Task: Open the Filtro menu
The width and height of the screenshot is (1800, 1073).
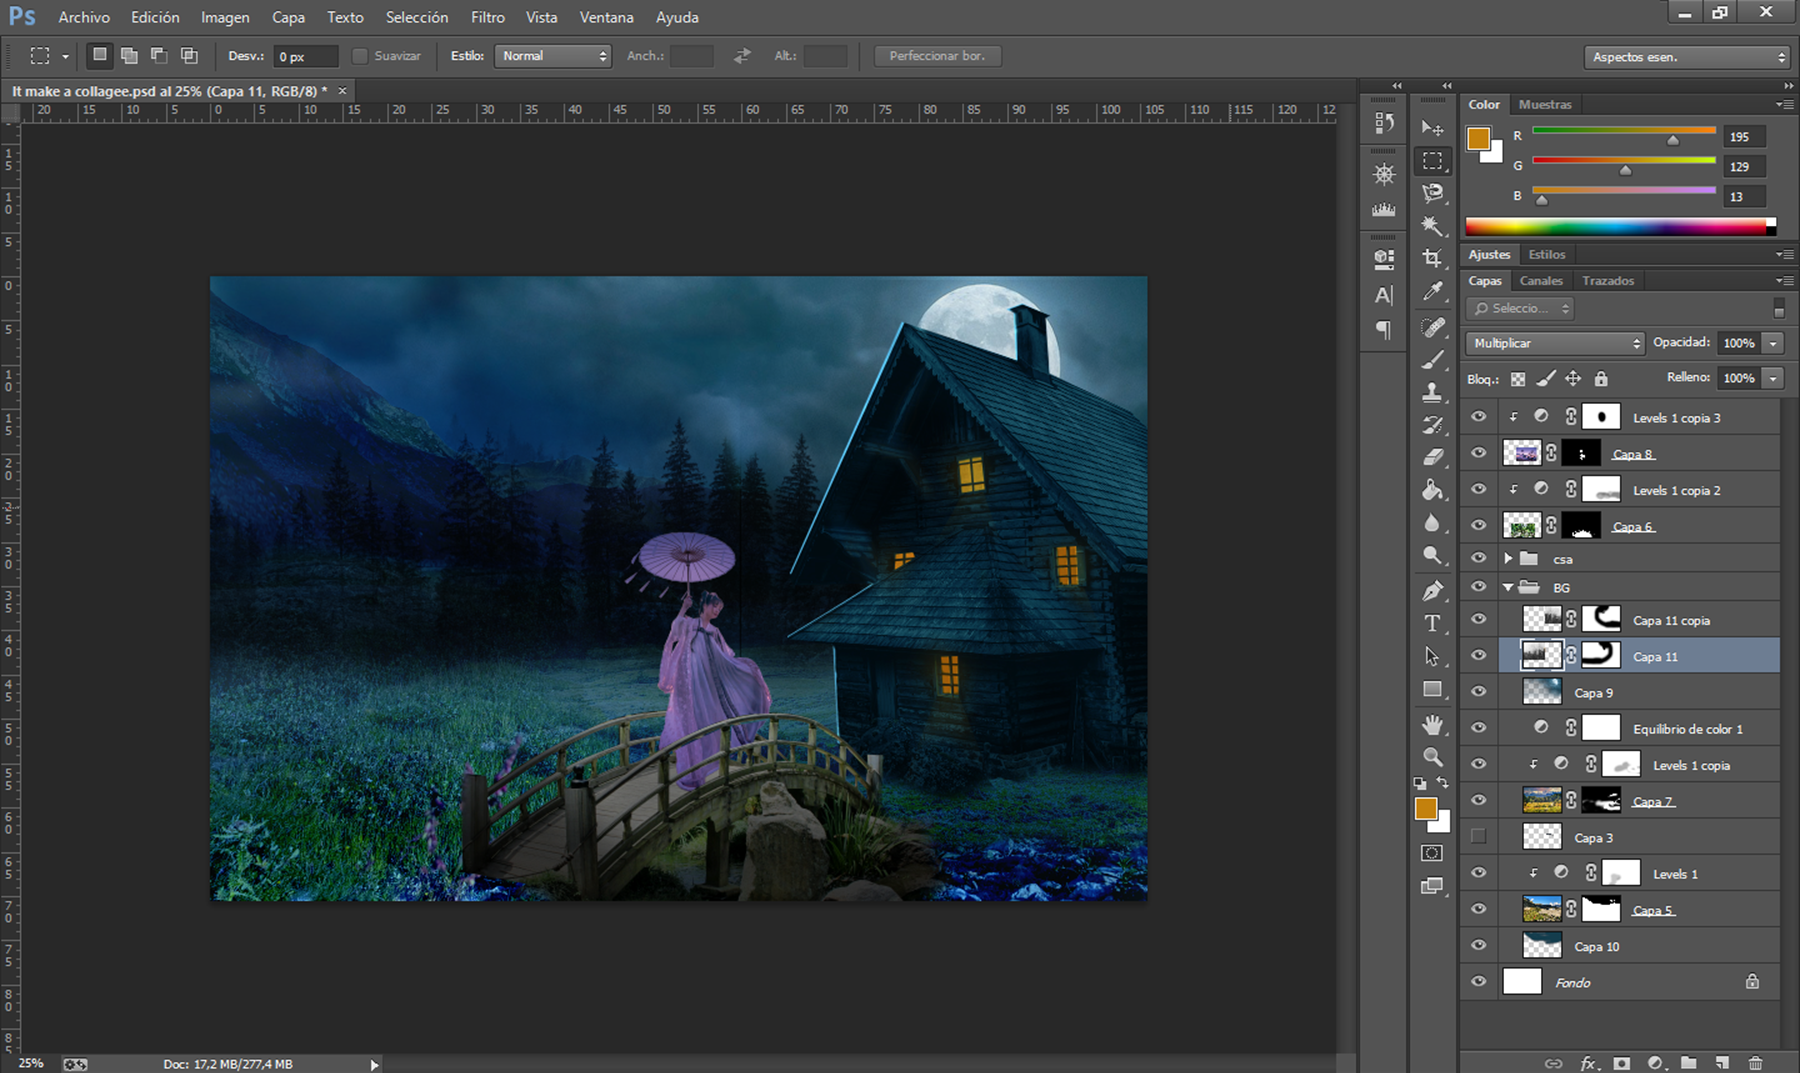Action: point(488,17)
